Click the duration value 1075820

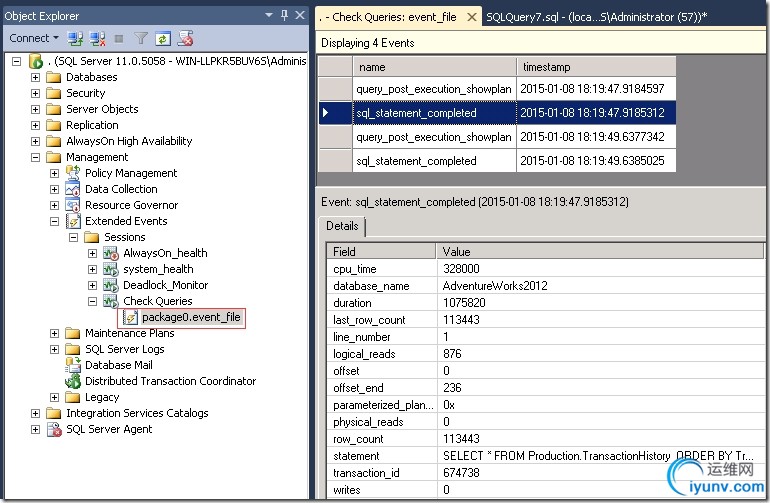click(464, 303)
